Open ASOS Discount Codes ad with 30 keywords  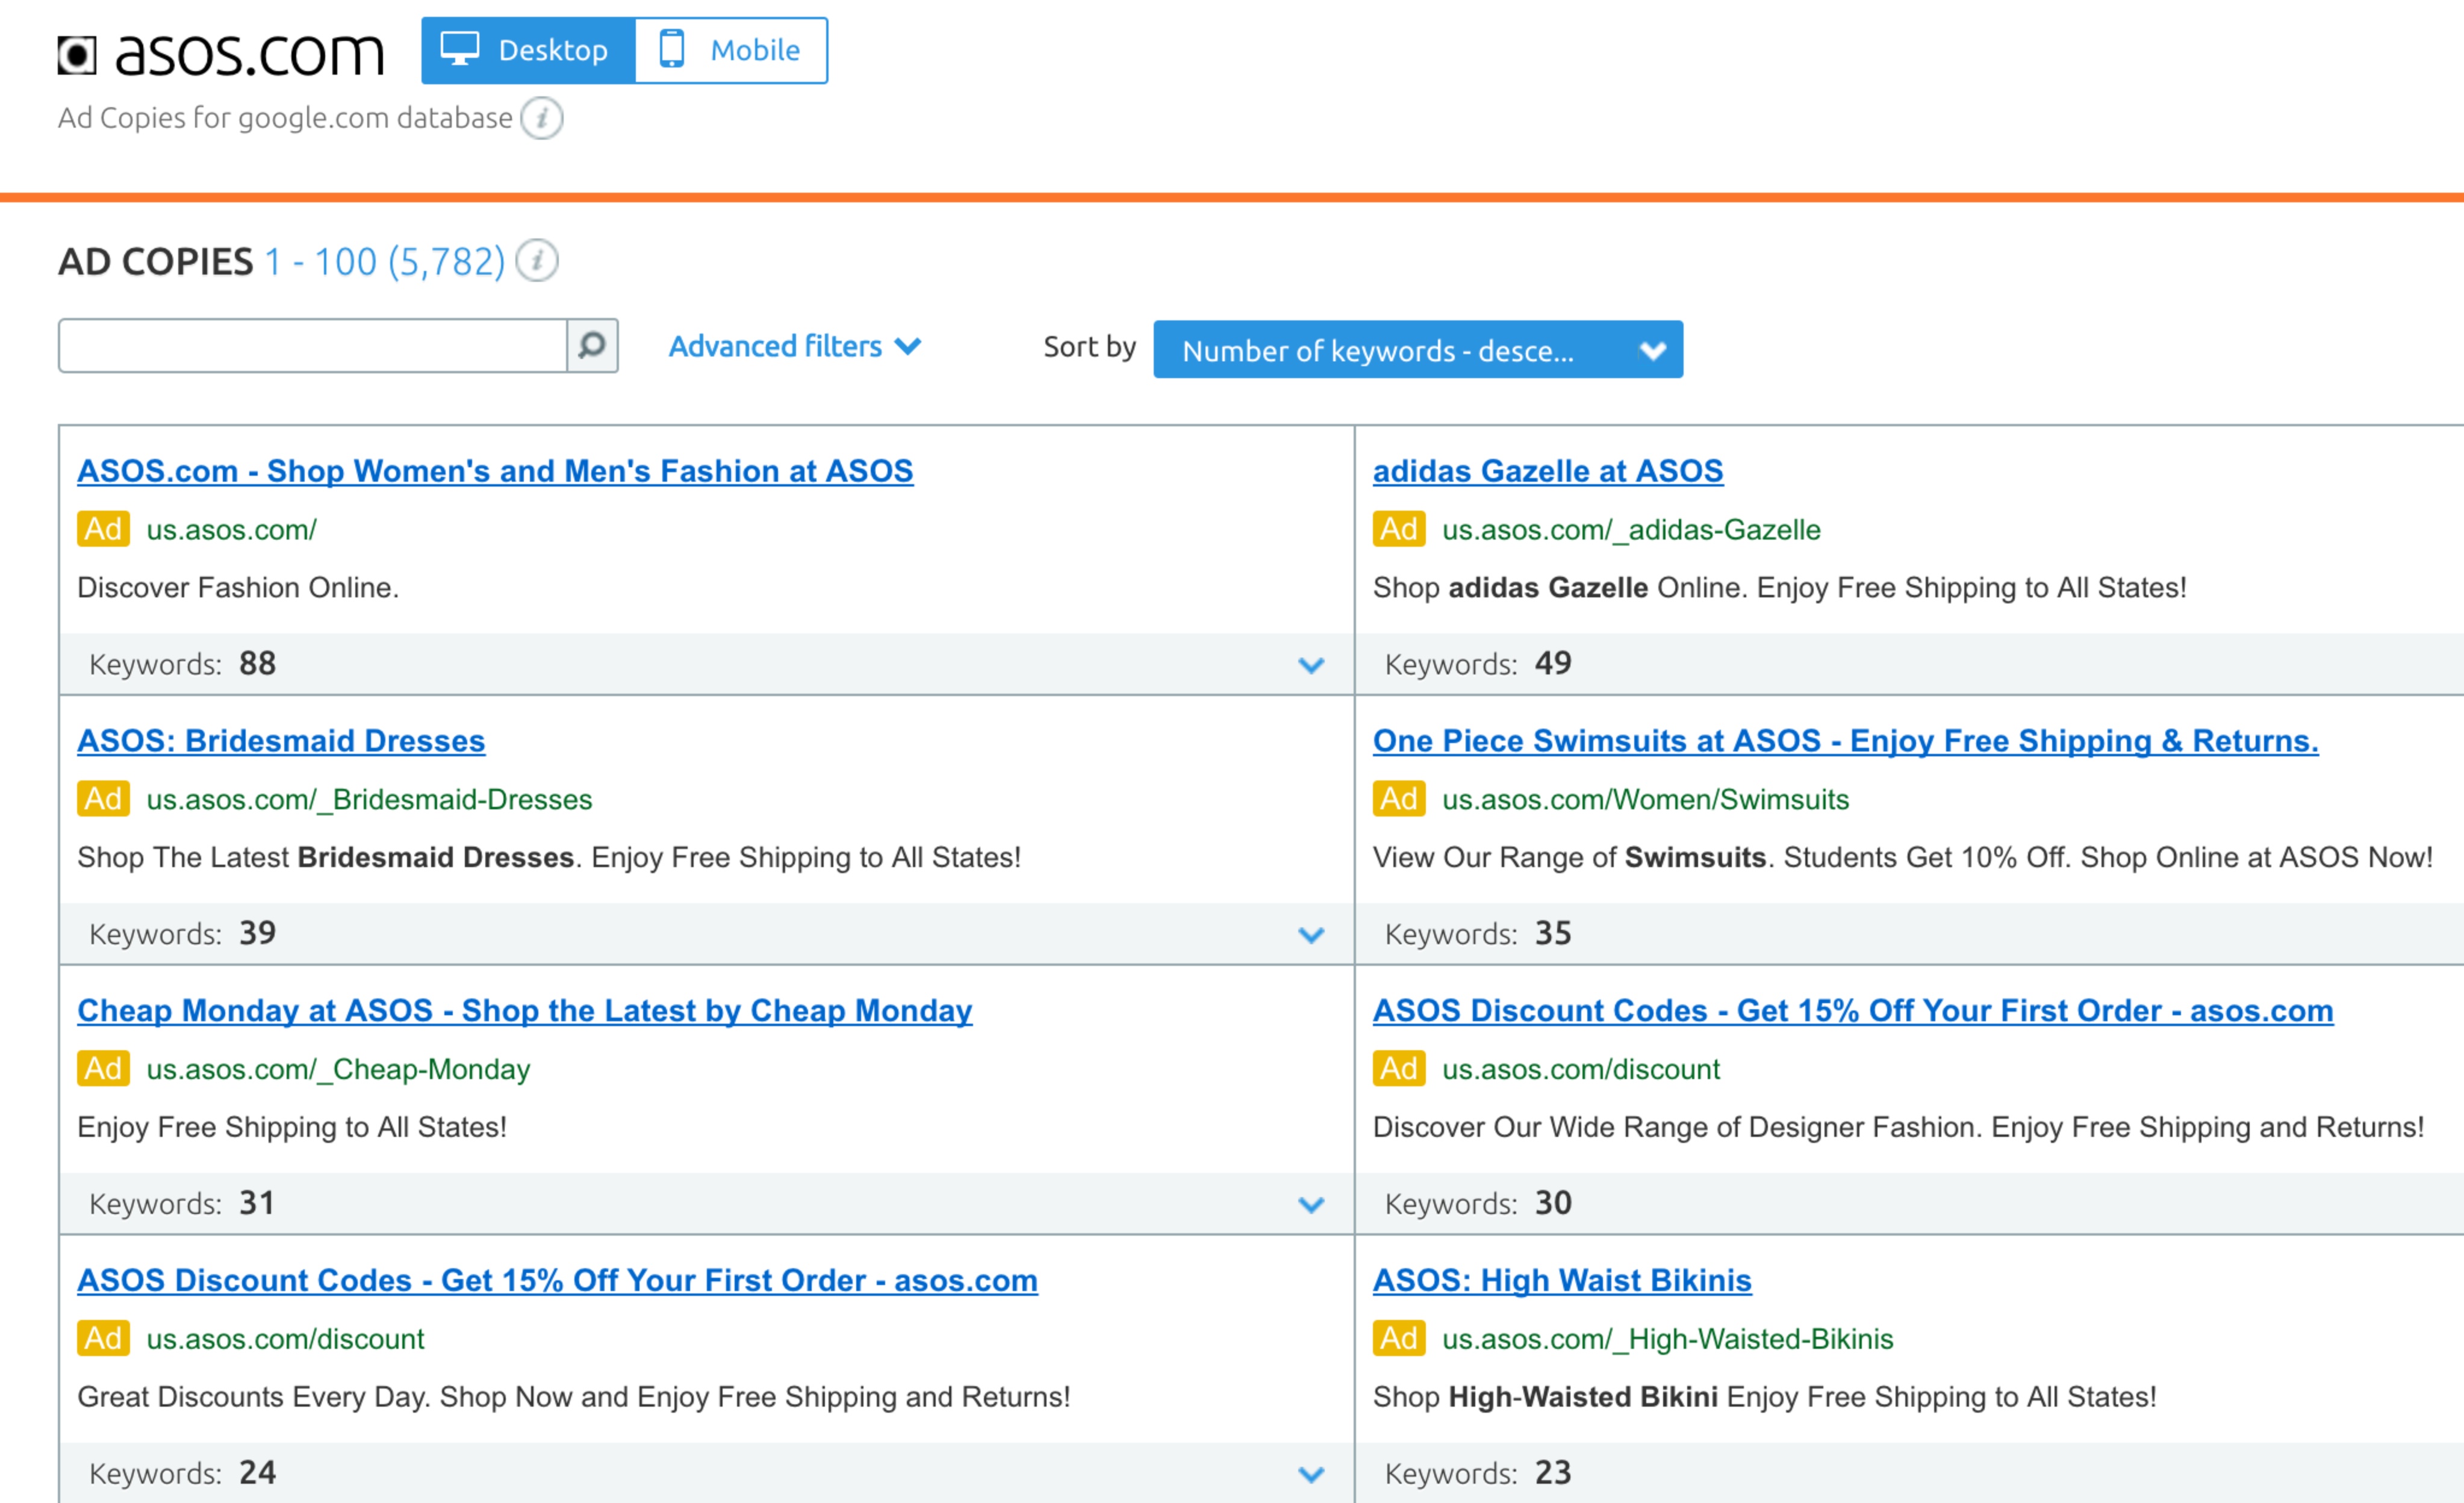point(1853,1011)
